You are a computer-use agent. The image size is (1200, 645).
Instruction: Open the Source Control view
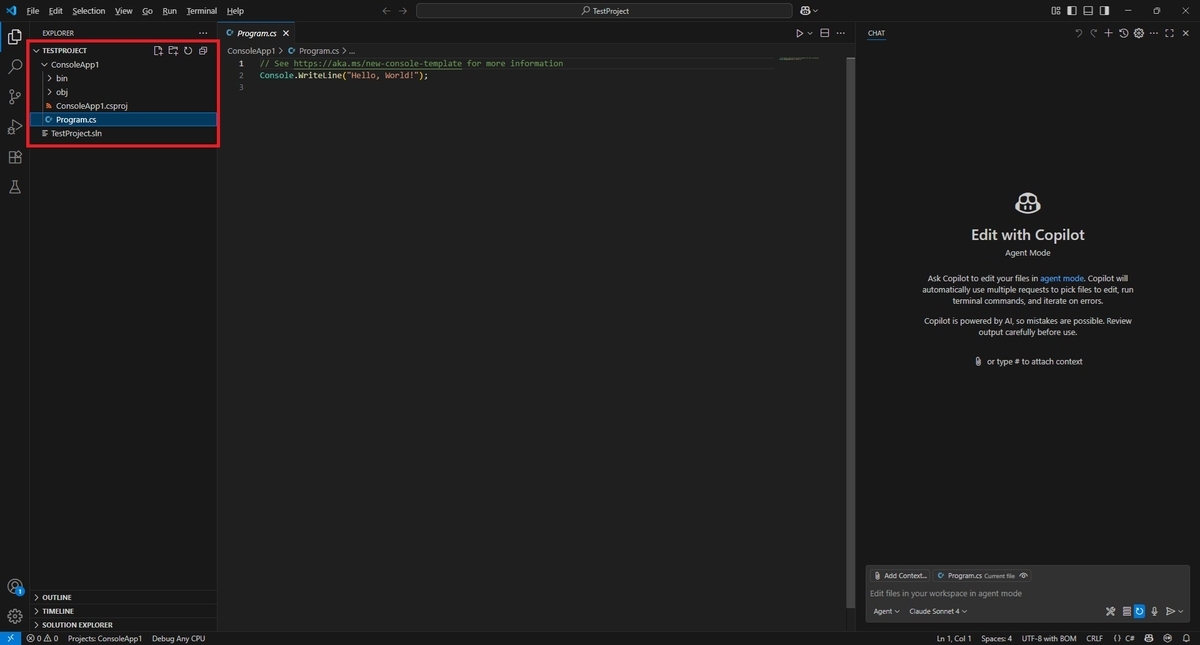point(15,97)
